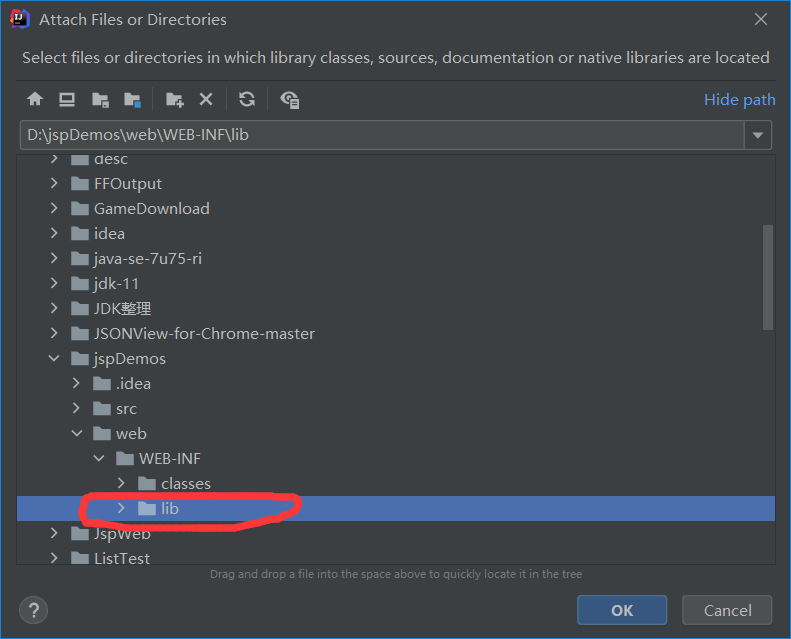
Task: Click the Delete (X) toolbar icon
Action: coord(206,99)
